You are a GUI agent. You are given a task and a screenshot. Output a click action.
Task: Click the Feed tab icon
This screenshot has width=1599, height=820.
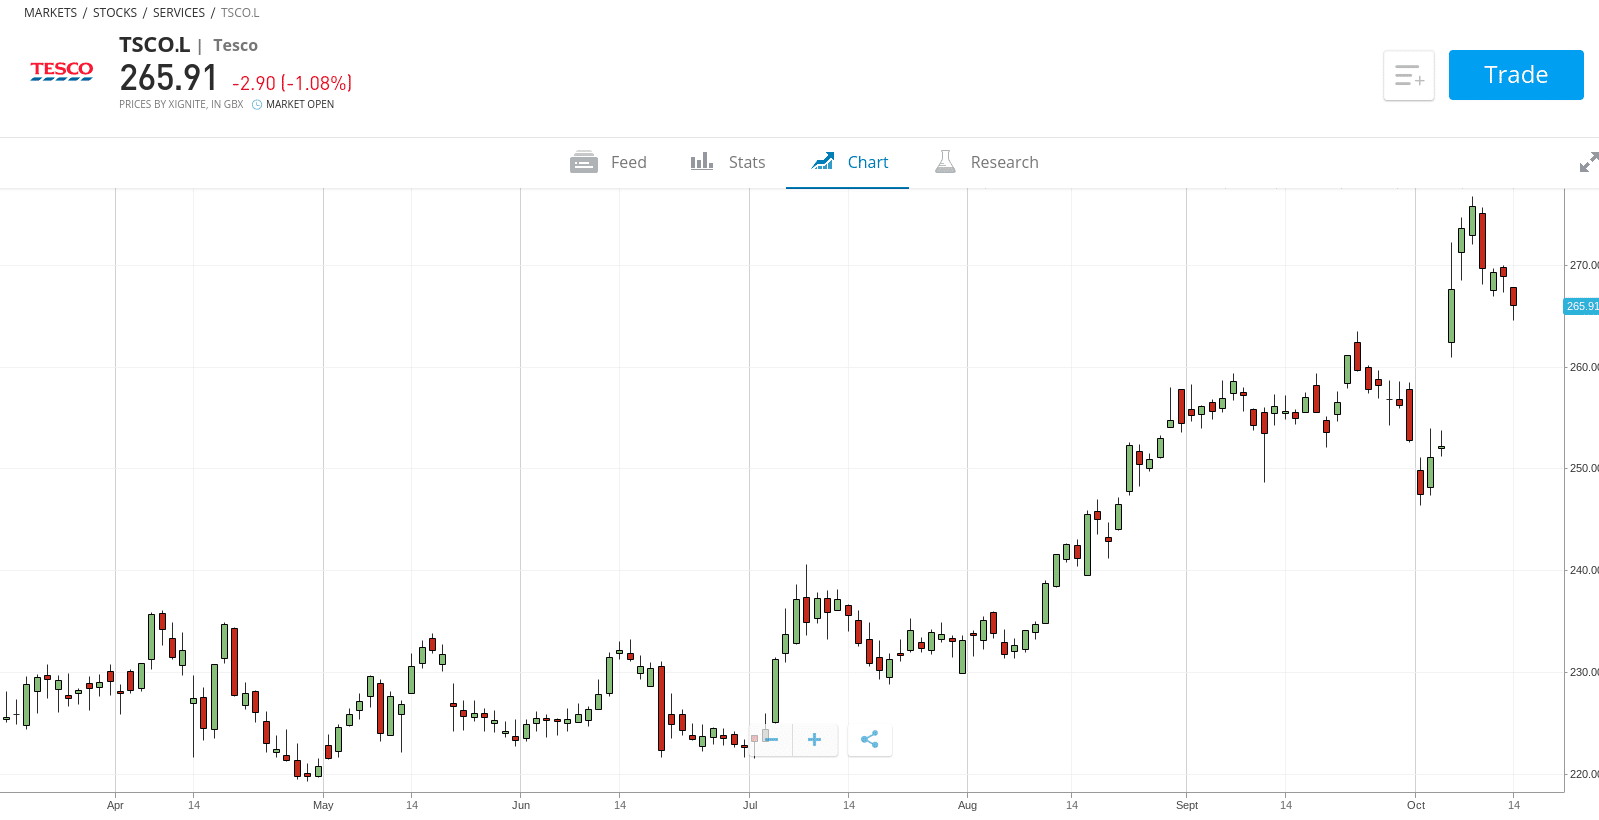(584, 162)
